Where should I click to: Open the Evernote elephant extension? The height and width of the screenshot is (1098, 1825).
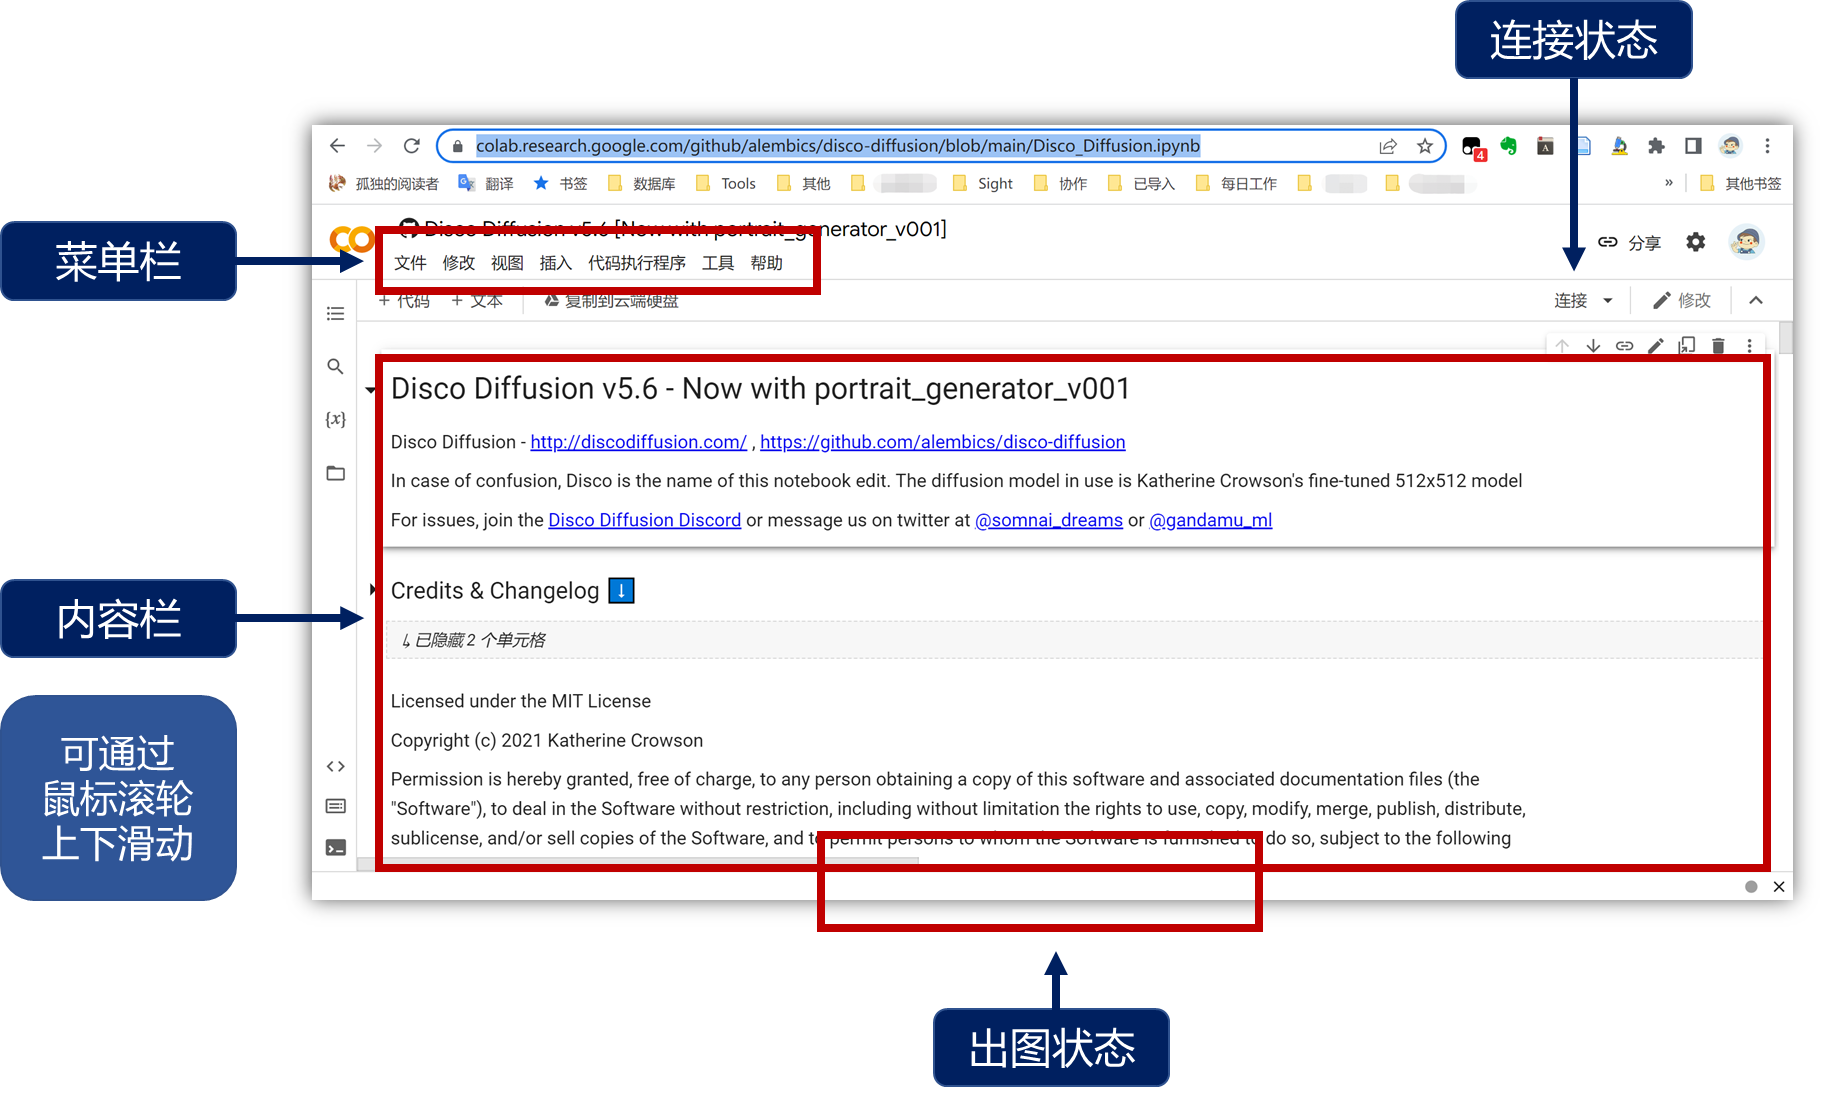tap(1508, 146)
